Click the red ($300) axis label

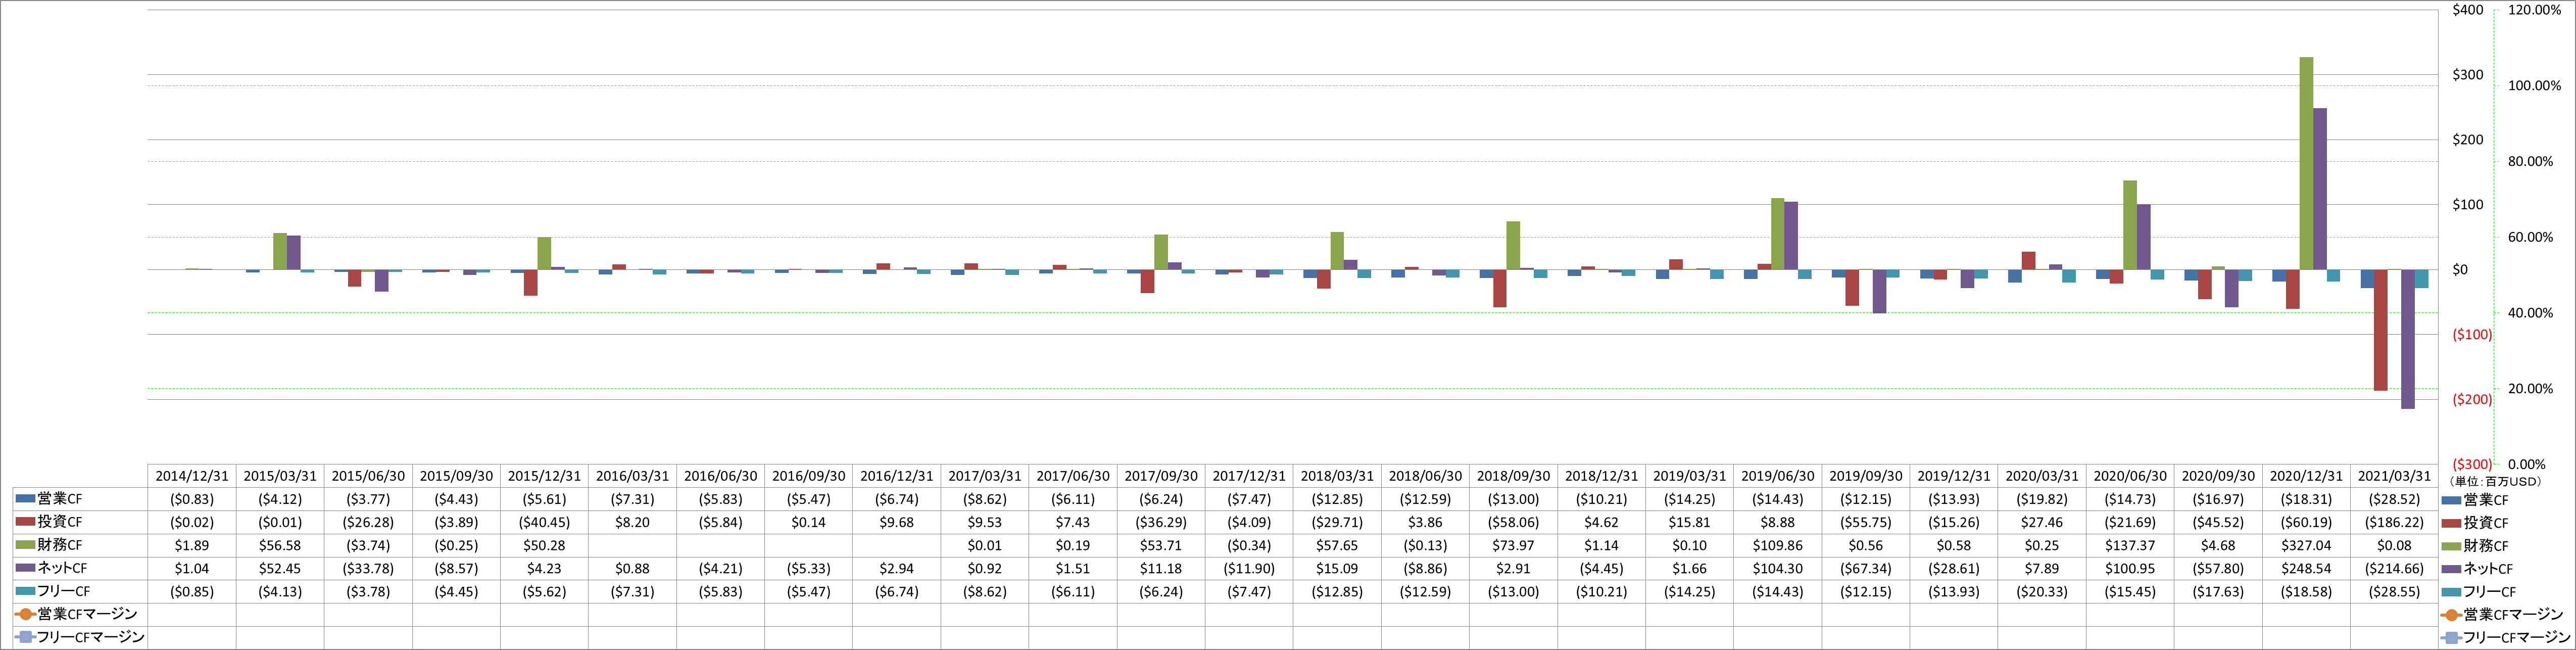point(2472,464)
